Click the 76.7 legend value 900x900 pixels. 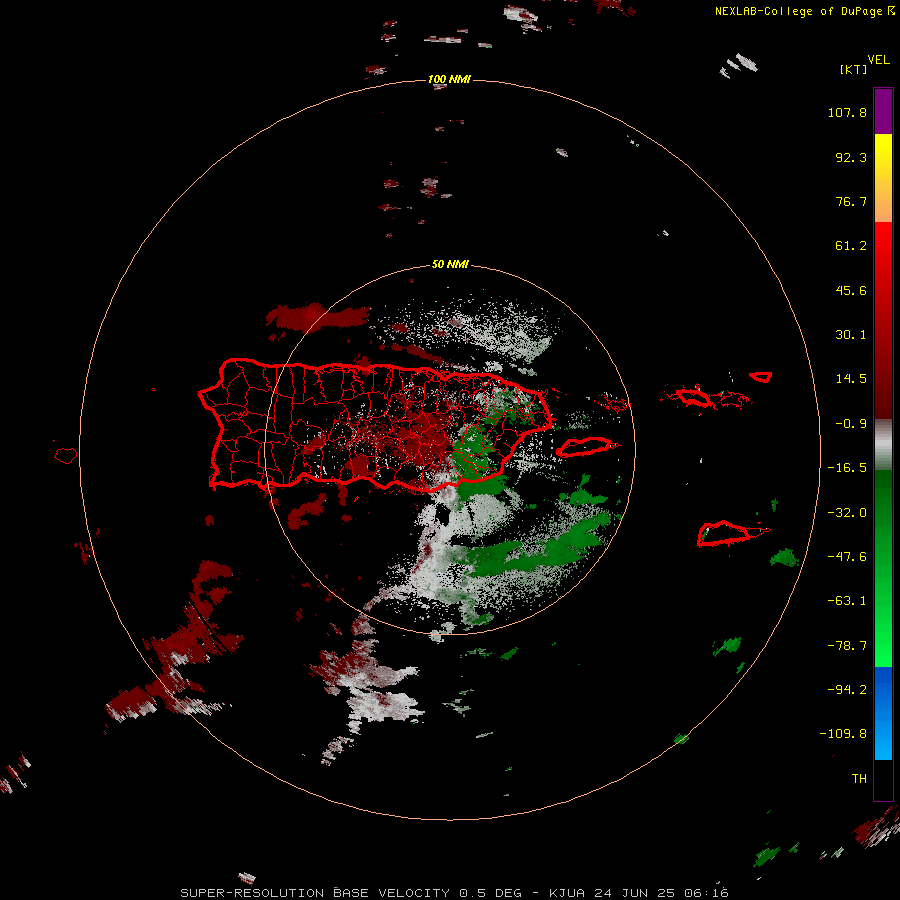851,201
